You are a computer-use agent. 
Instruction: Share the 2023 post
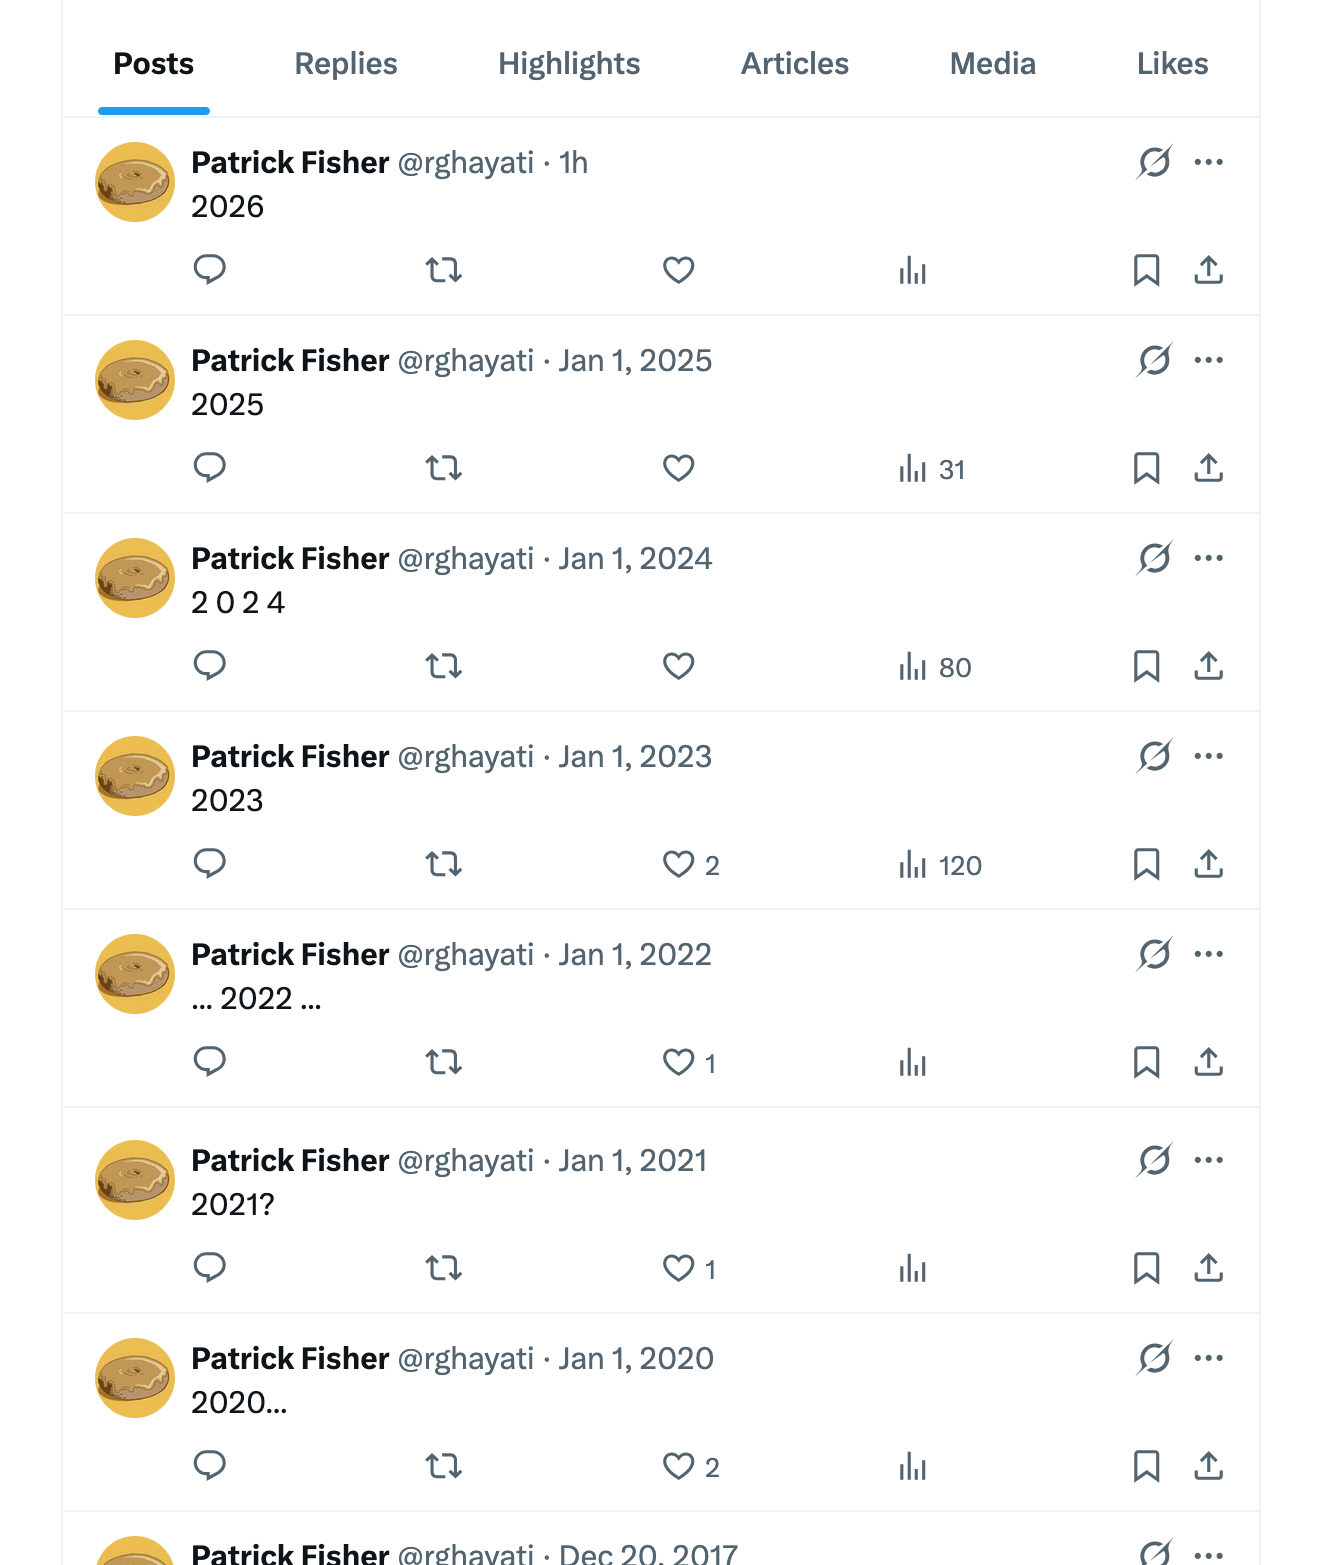coord(1209,864)
